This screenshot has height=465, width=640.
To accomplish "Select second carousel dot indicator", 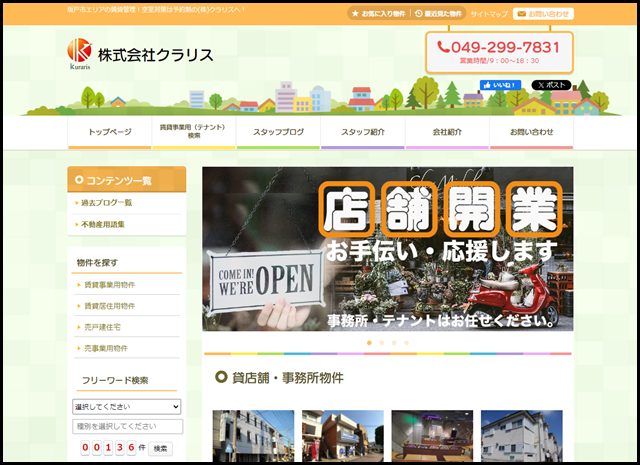I will coord(382,343).
